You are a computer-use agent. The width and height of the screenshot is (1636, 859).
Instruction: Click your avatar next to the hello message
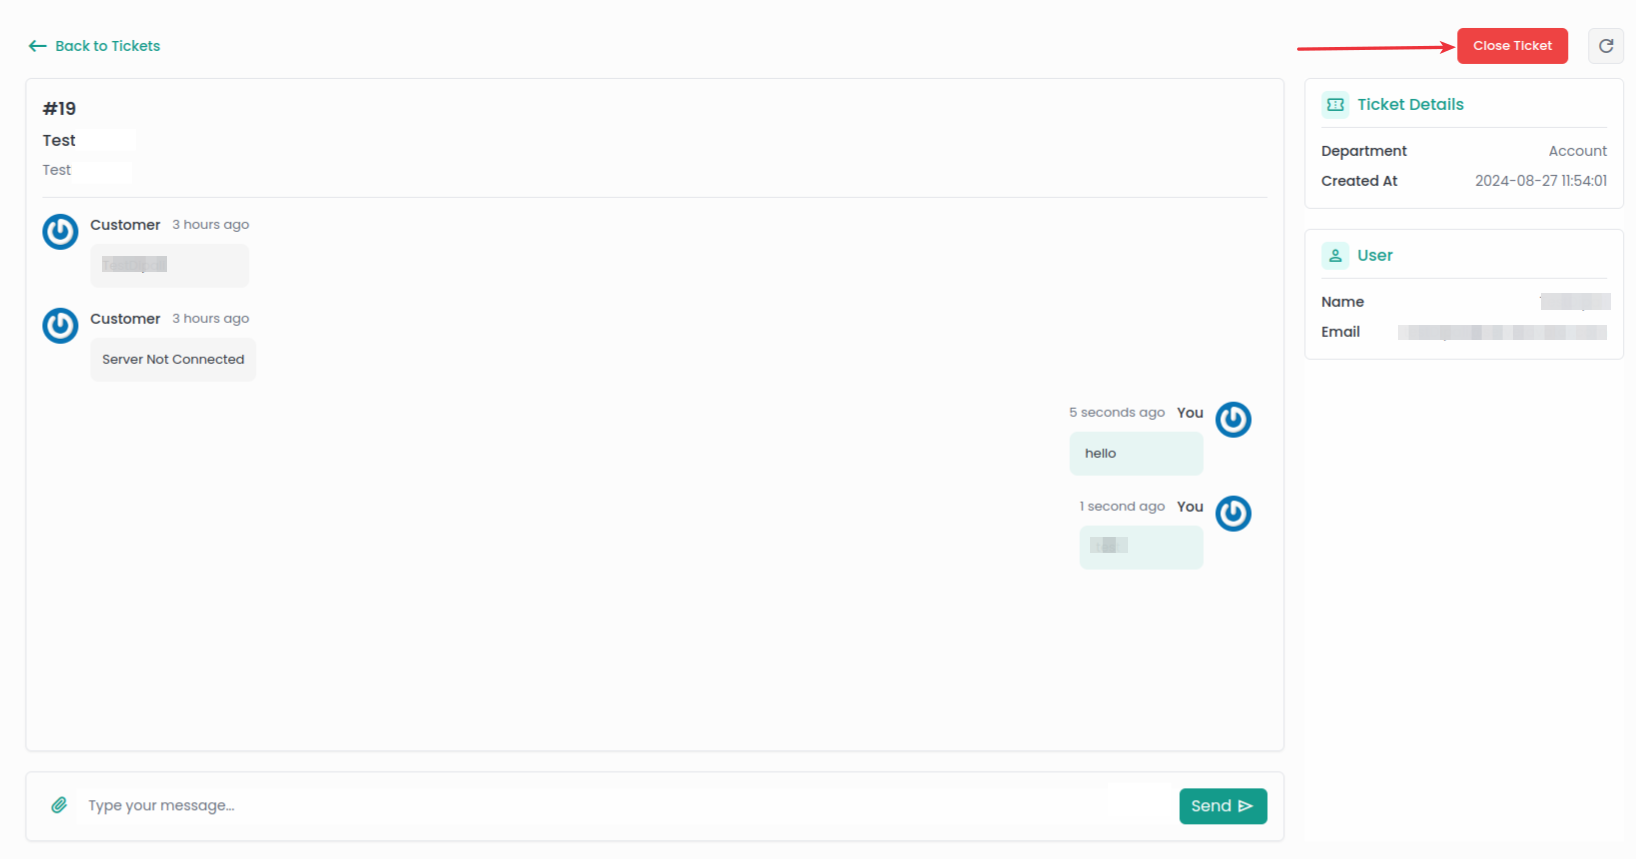point(1233,420)
